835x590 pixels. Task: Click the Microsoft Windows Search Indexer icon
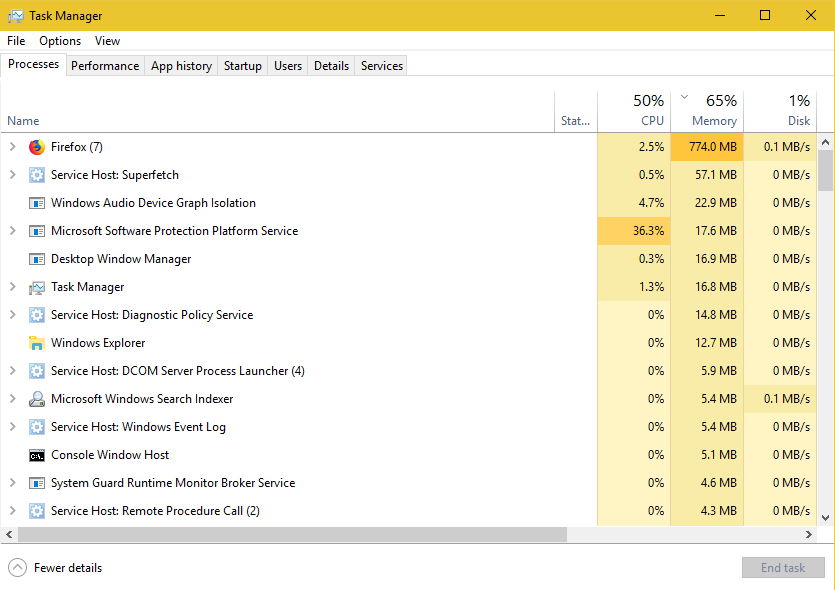coord(37,399)
